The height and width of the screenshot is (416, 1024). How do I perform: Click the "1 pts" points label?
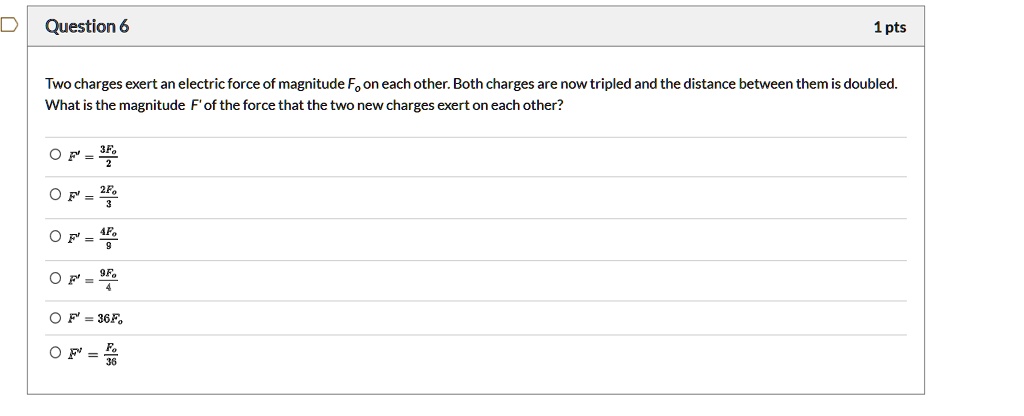[889, 28]
